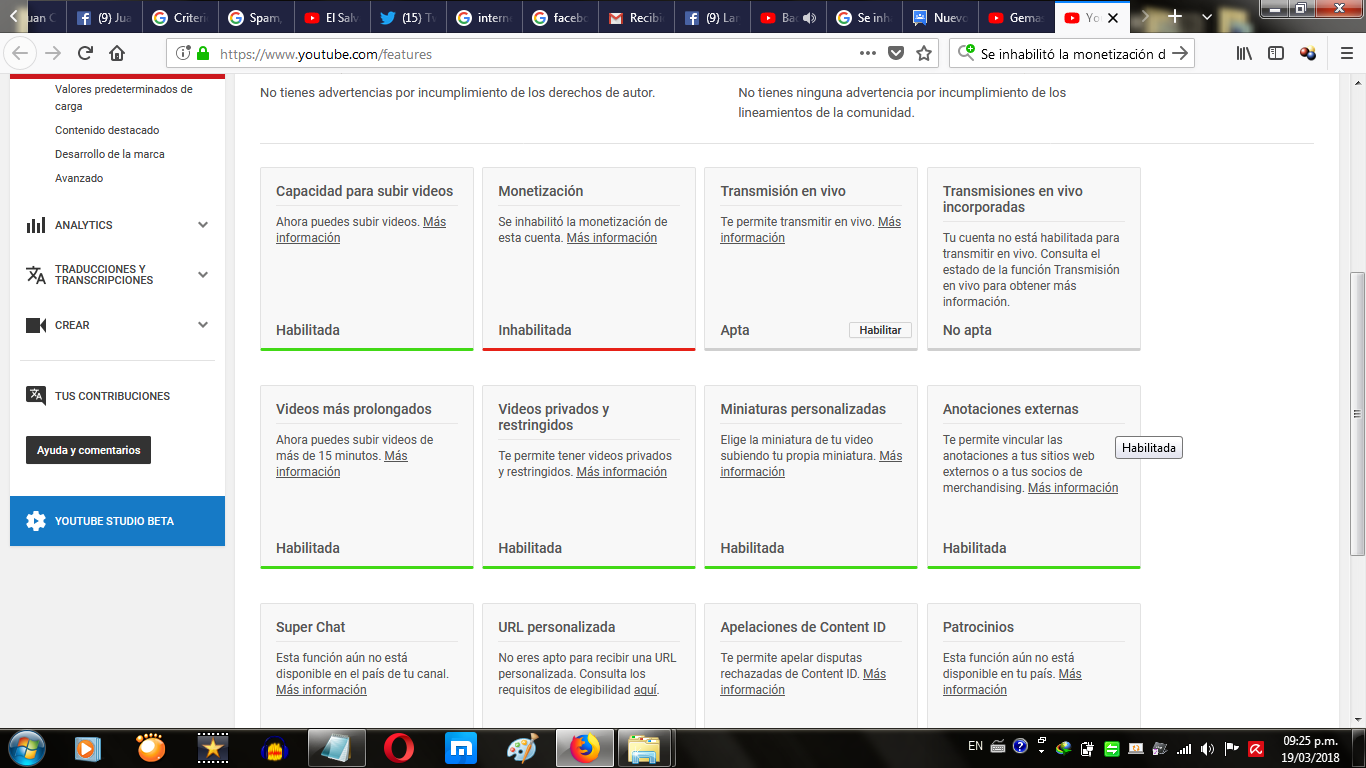Open the list-all-tabs dropdown arrow
The width and height of the screenshot is (1366, 768).
[1207, 17]
